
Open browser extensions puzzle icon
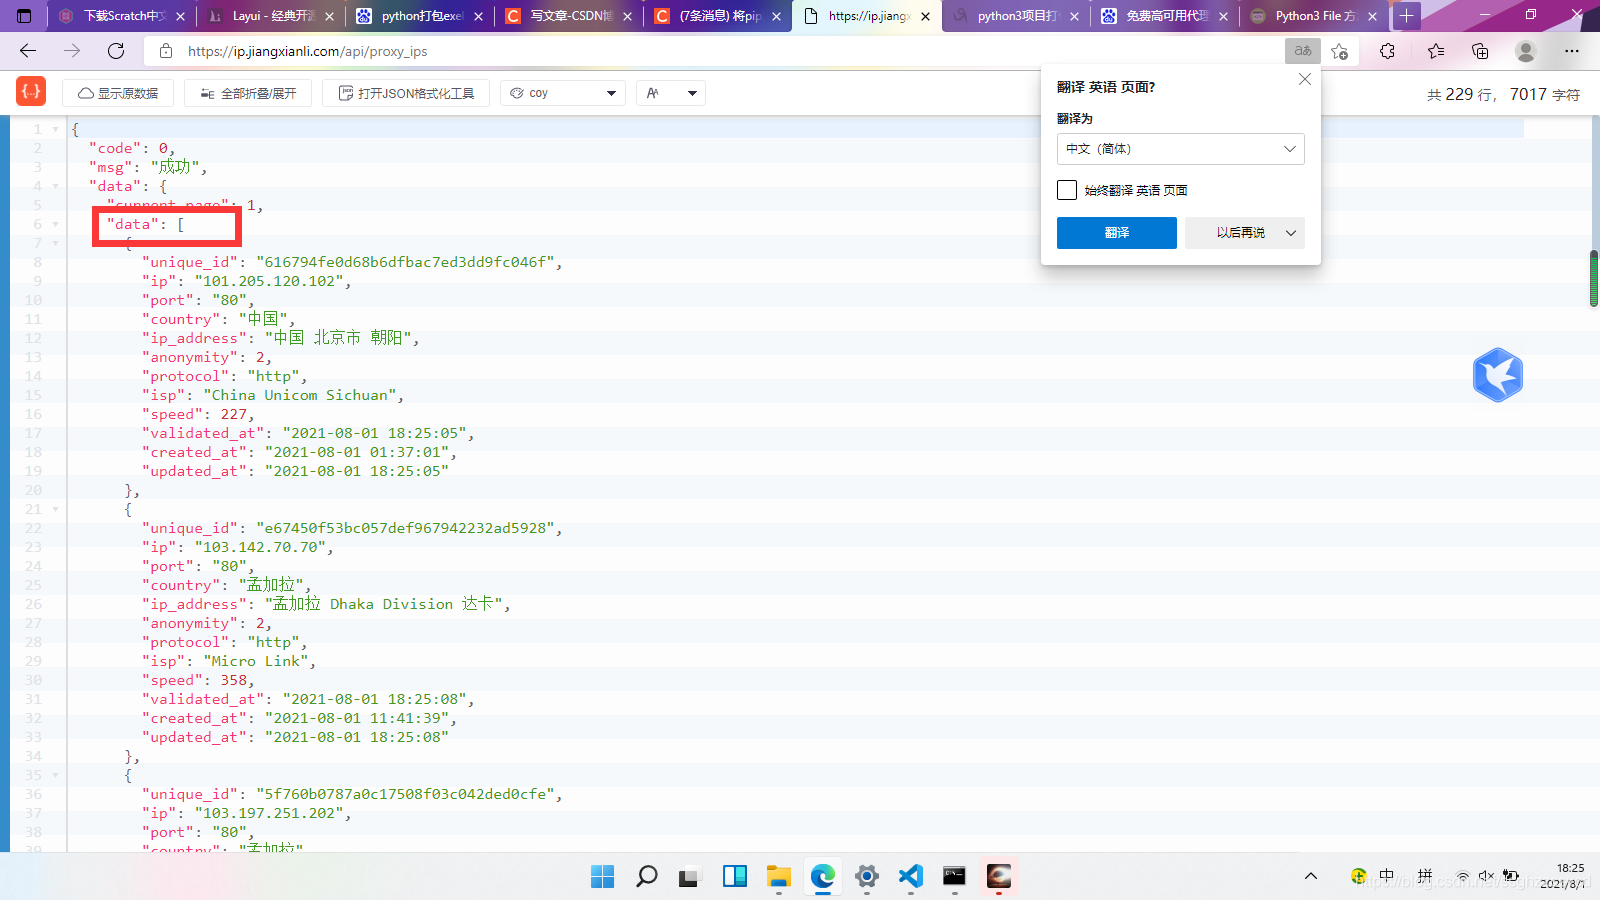pos(1387,51)
